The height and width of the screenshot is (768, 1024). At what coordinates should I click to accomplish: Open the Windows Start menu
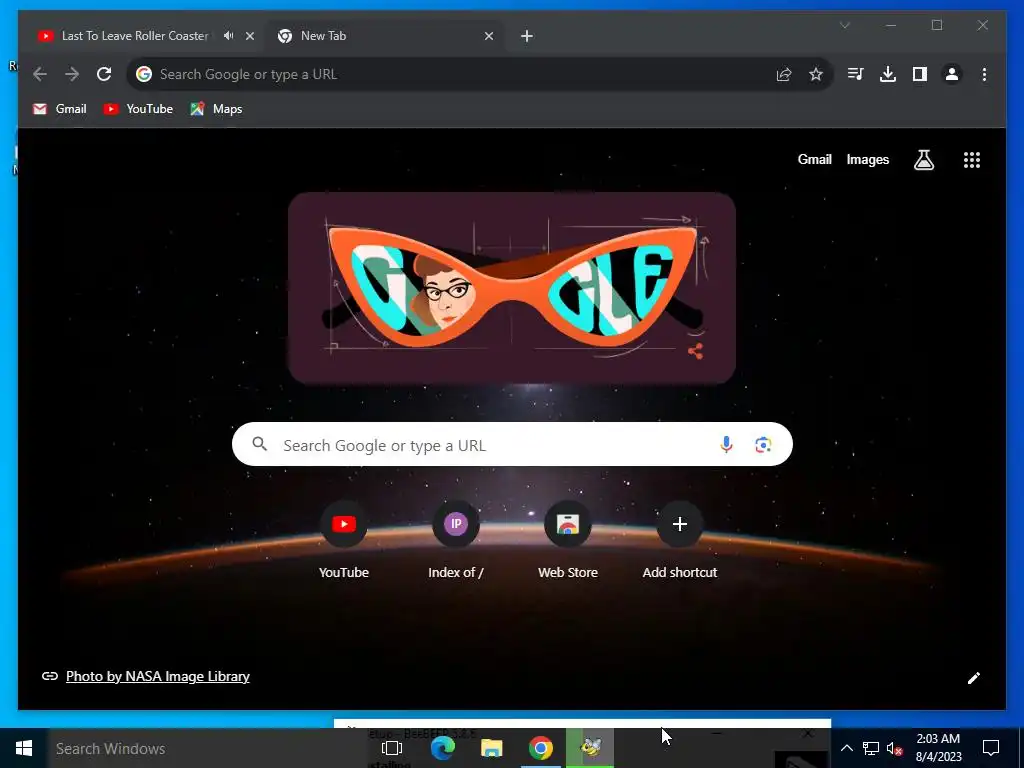coord(24,748)
